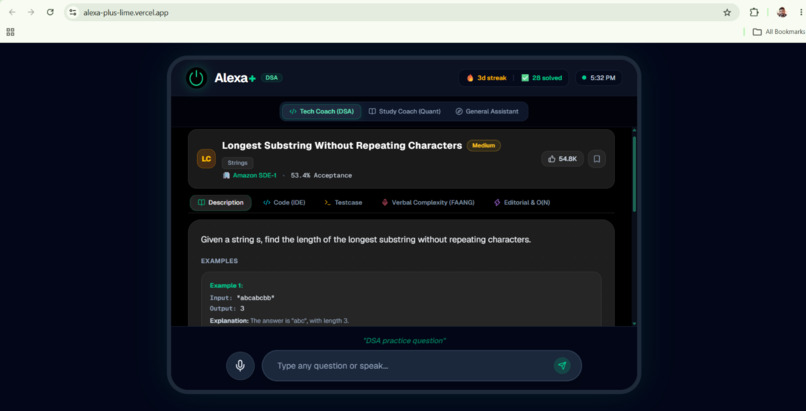
Task: Open the Code (IDE) tab
Action: click(x=284, y=203)
